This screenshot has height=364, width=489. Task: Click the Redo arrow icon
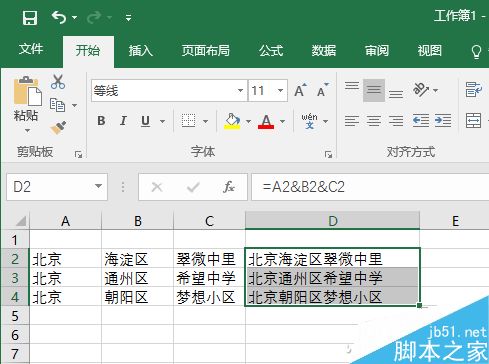94,17
